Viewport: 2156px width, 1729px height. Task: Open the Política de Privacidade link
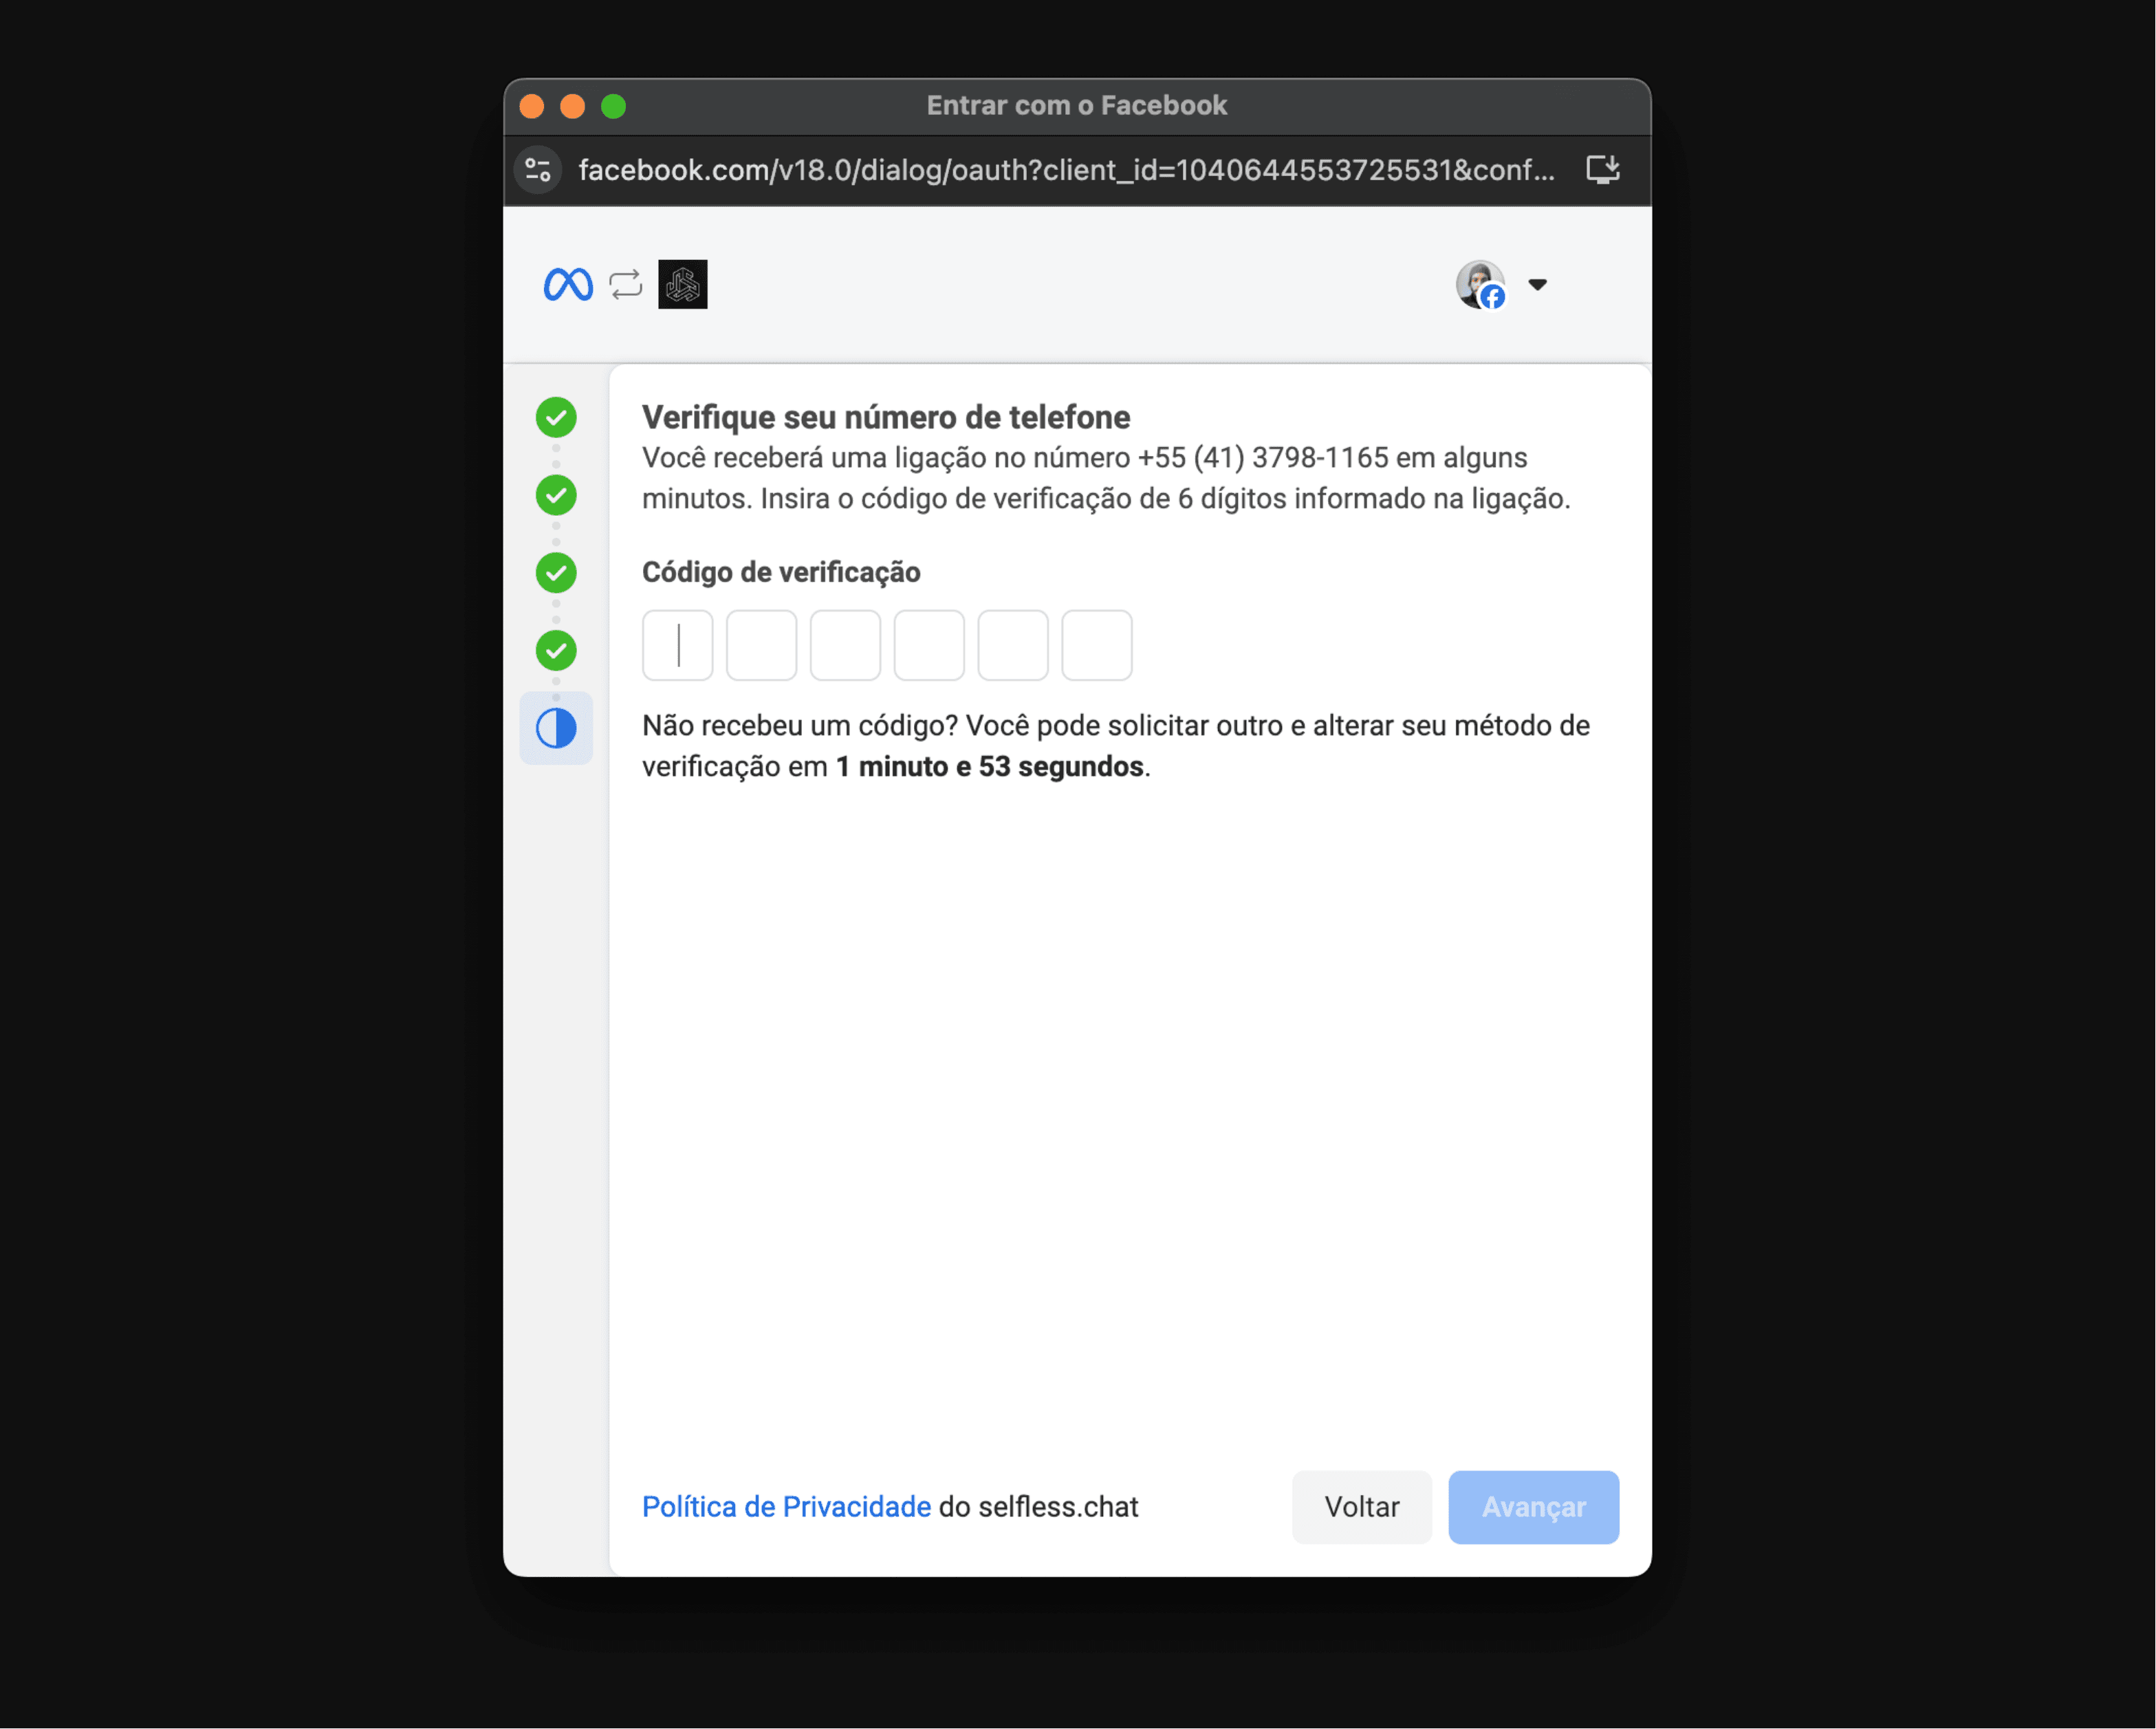786,1507
